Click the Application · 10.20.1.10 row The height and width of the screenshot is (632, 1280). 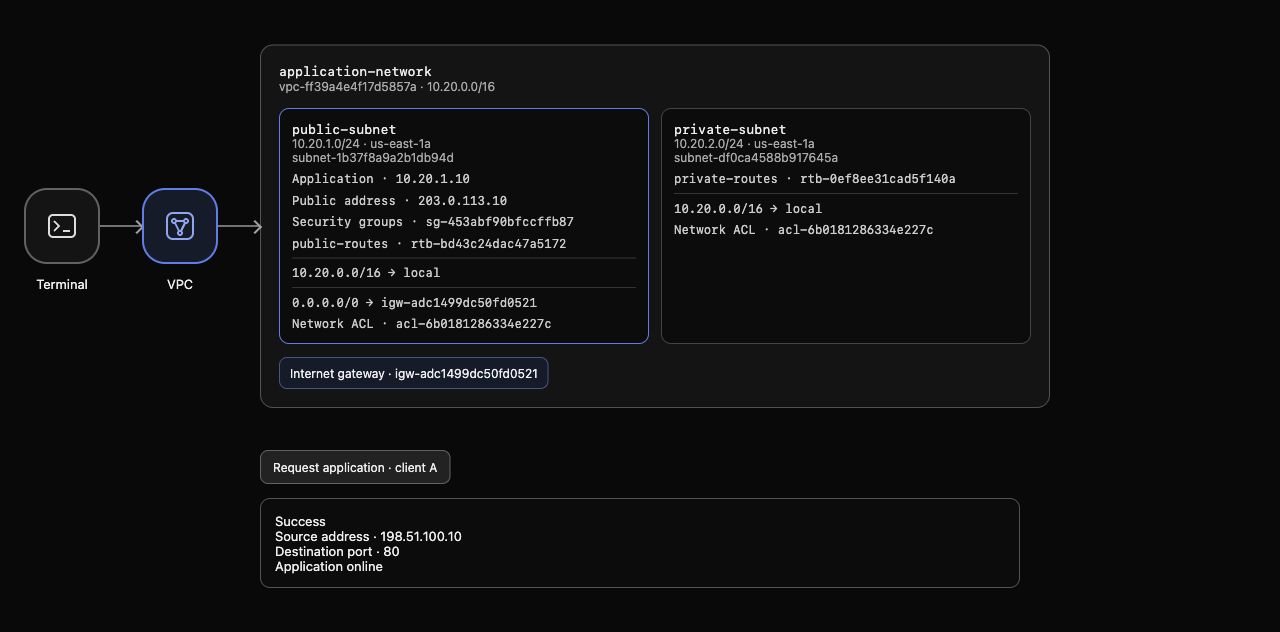pyautogui.click(x=381, y=179)
